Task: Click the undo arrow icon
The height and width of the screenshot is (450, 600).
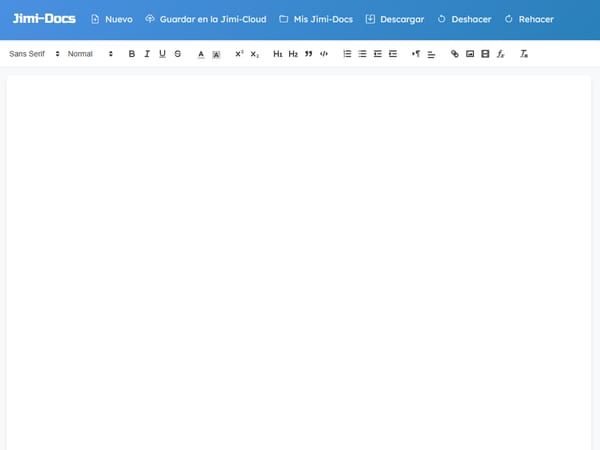Action: 442,19
